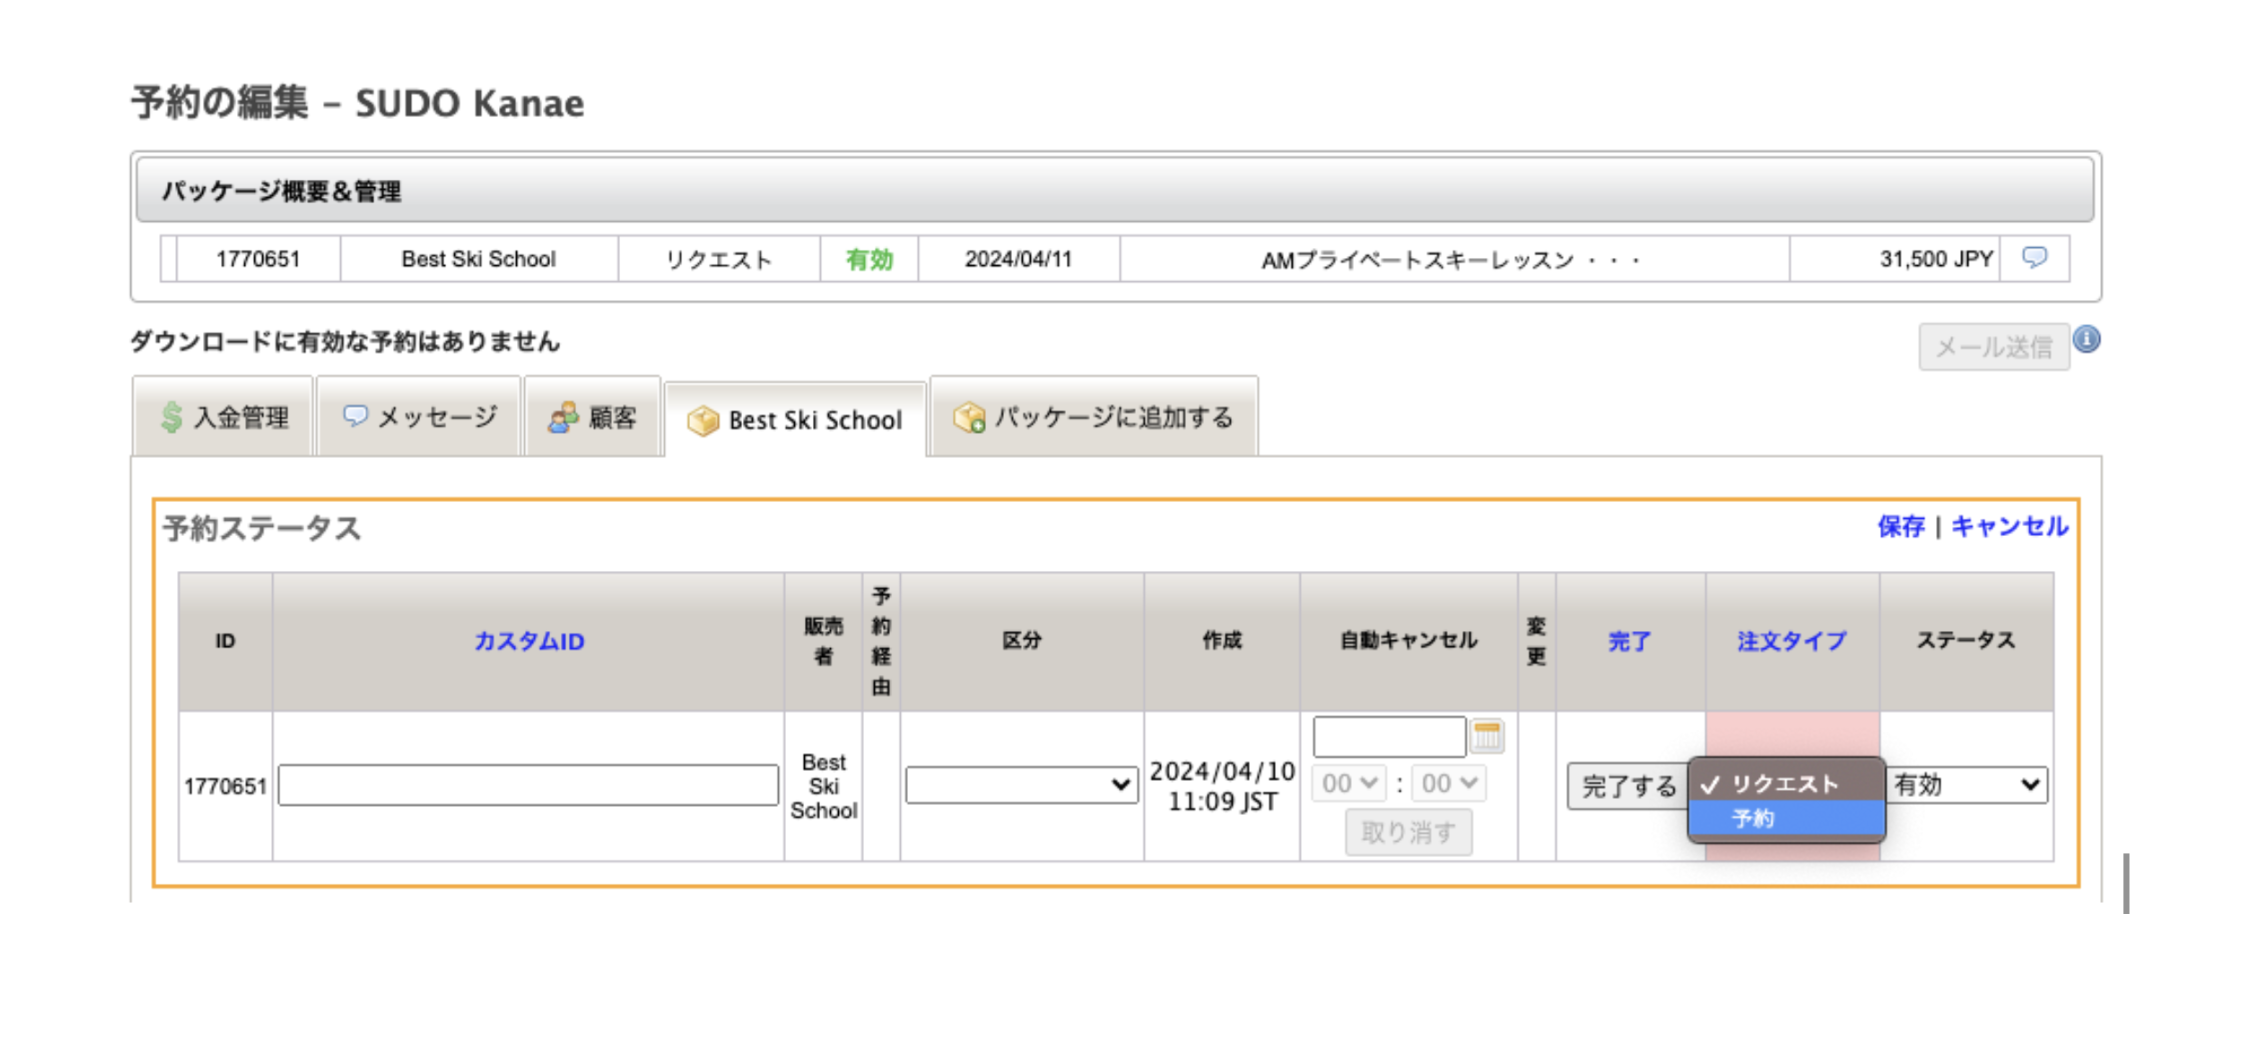This screenshot has width=2268, height=1042.
Task: Click the package icon on Best Ski School tab
Action: pyautogui.click(x=705, y=421)
